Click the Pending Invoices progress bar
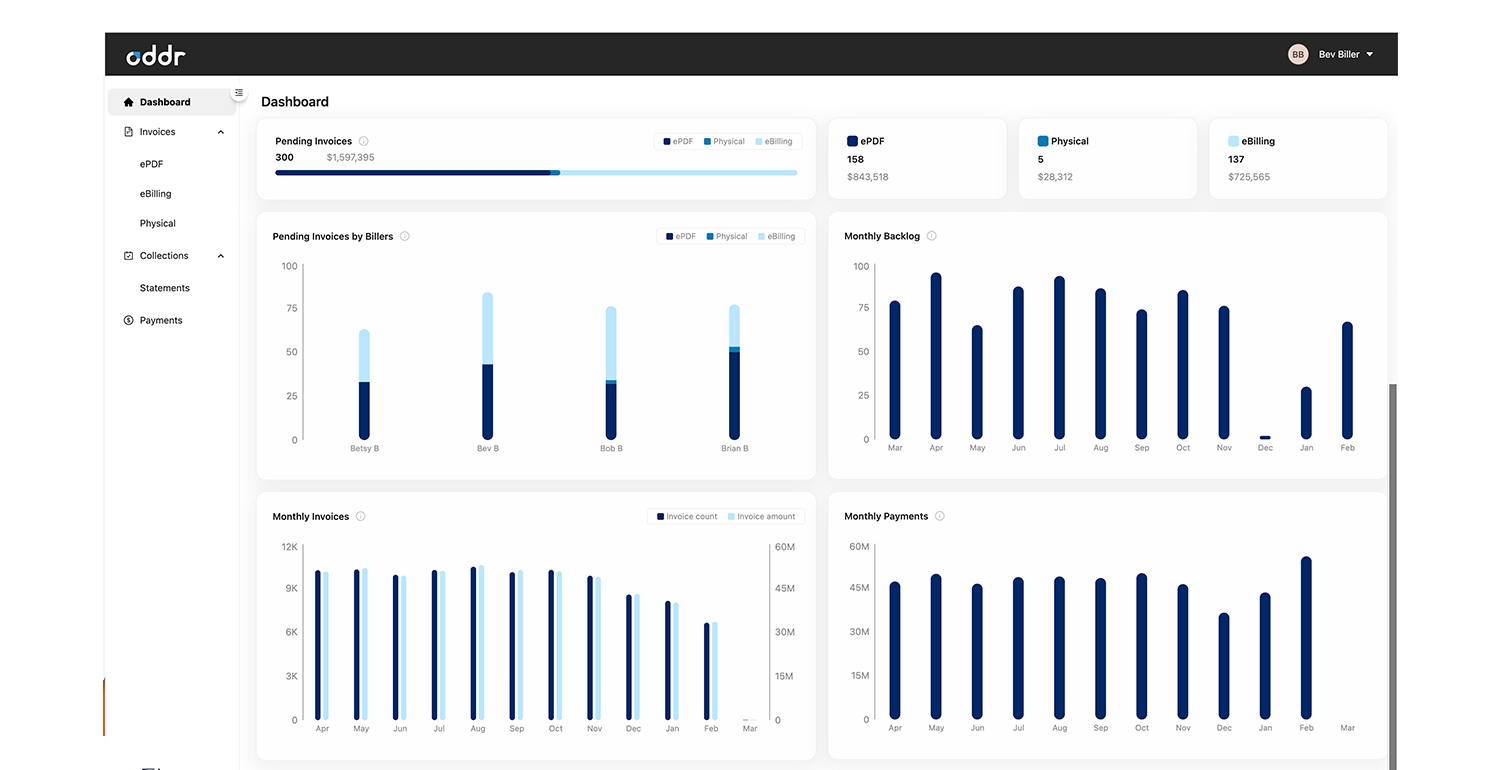The image size is (1500, 770). click(536, 173)
